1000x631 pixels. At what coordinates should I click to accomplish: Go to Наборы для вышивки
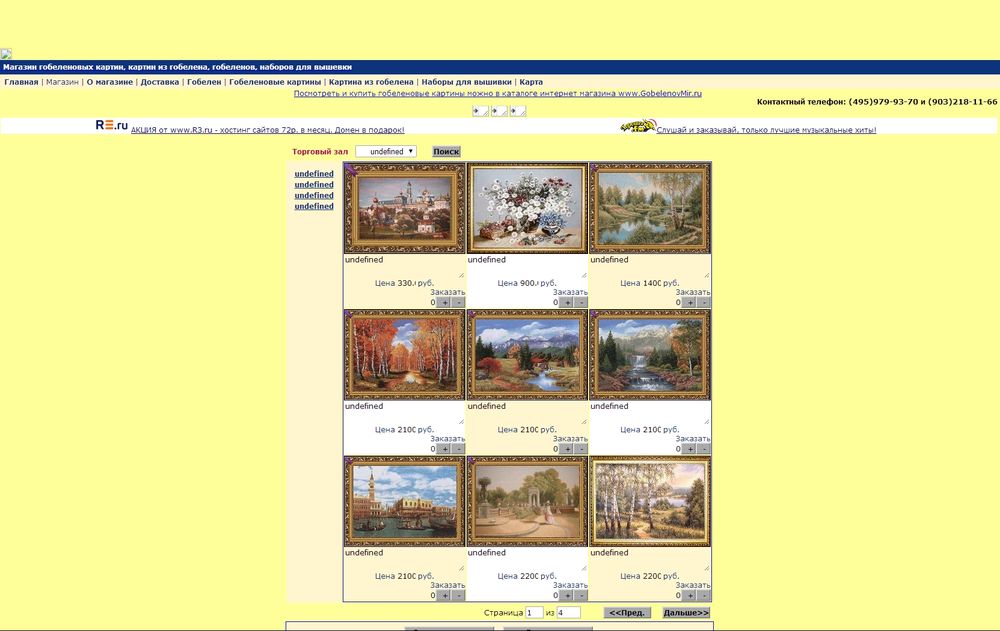tap(466, 82)
